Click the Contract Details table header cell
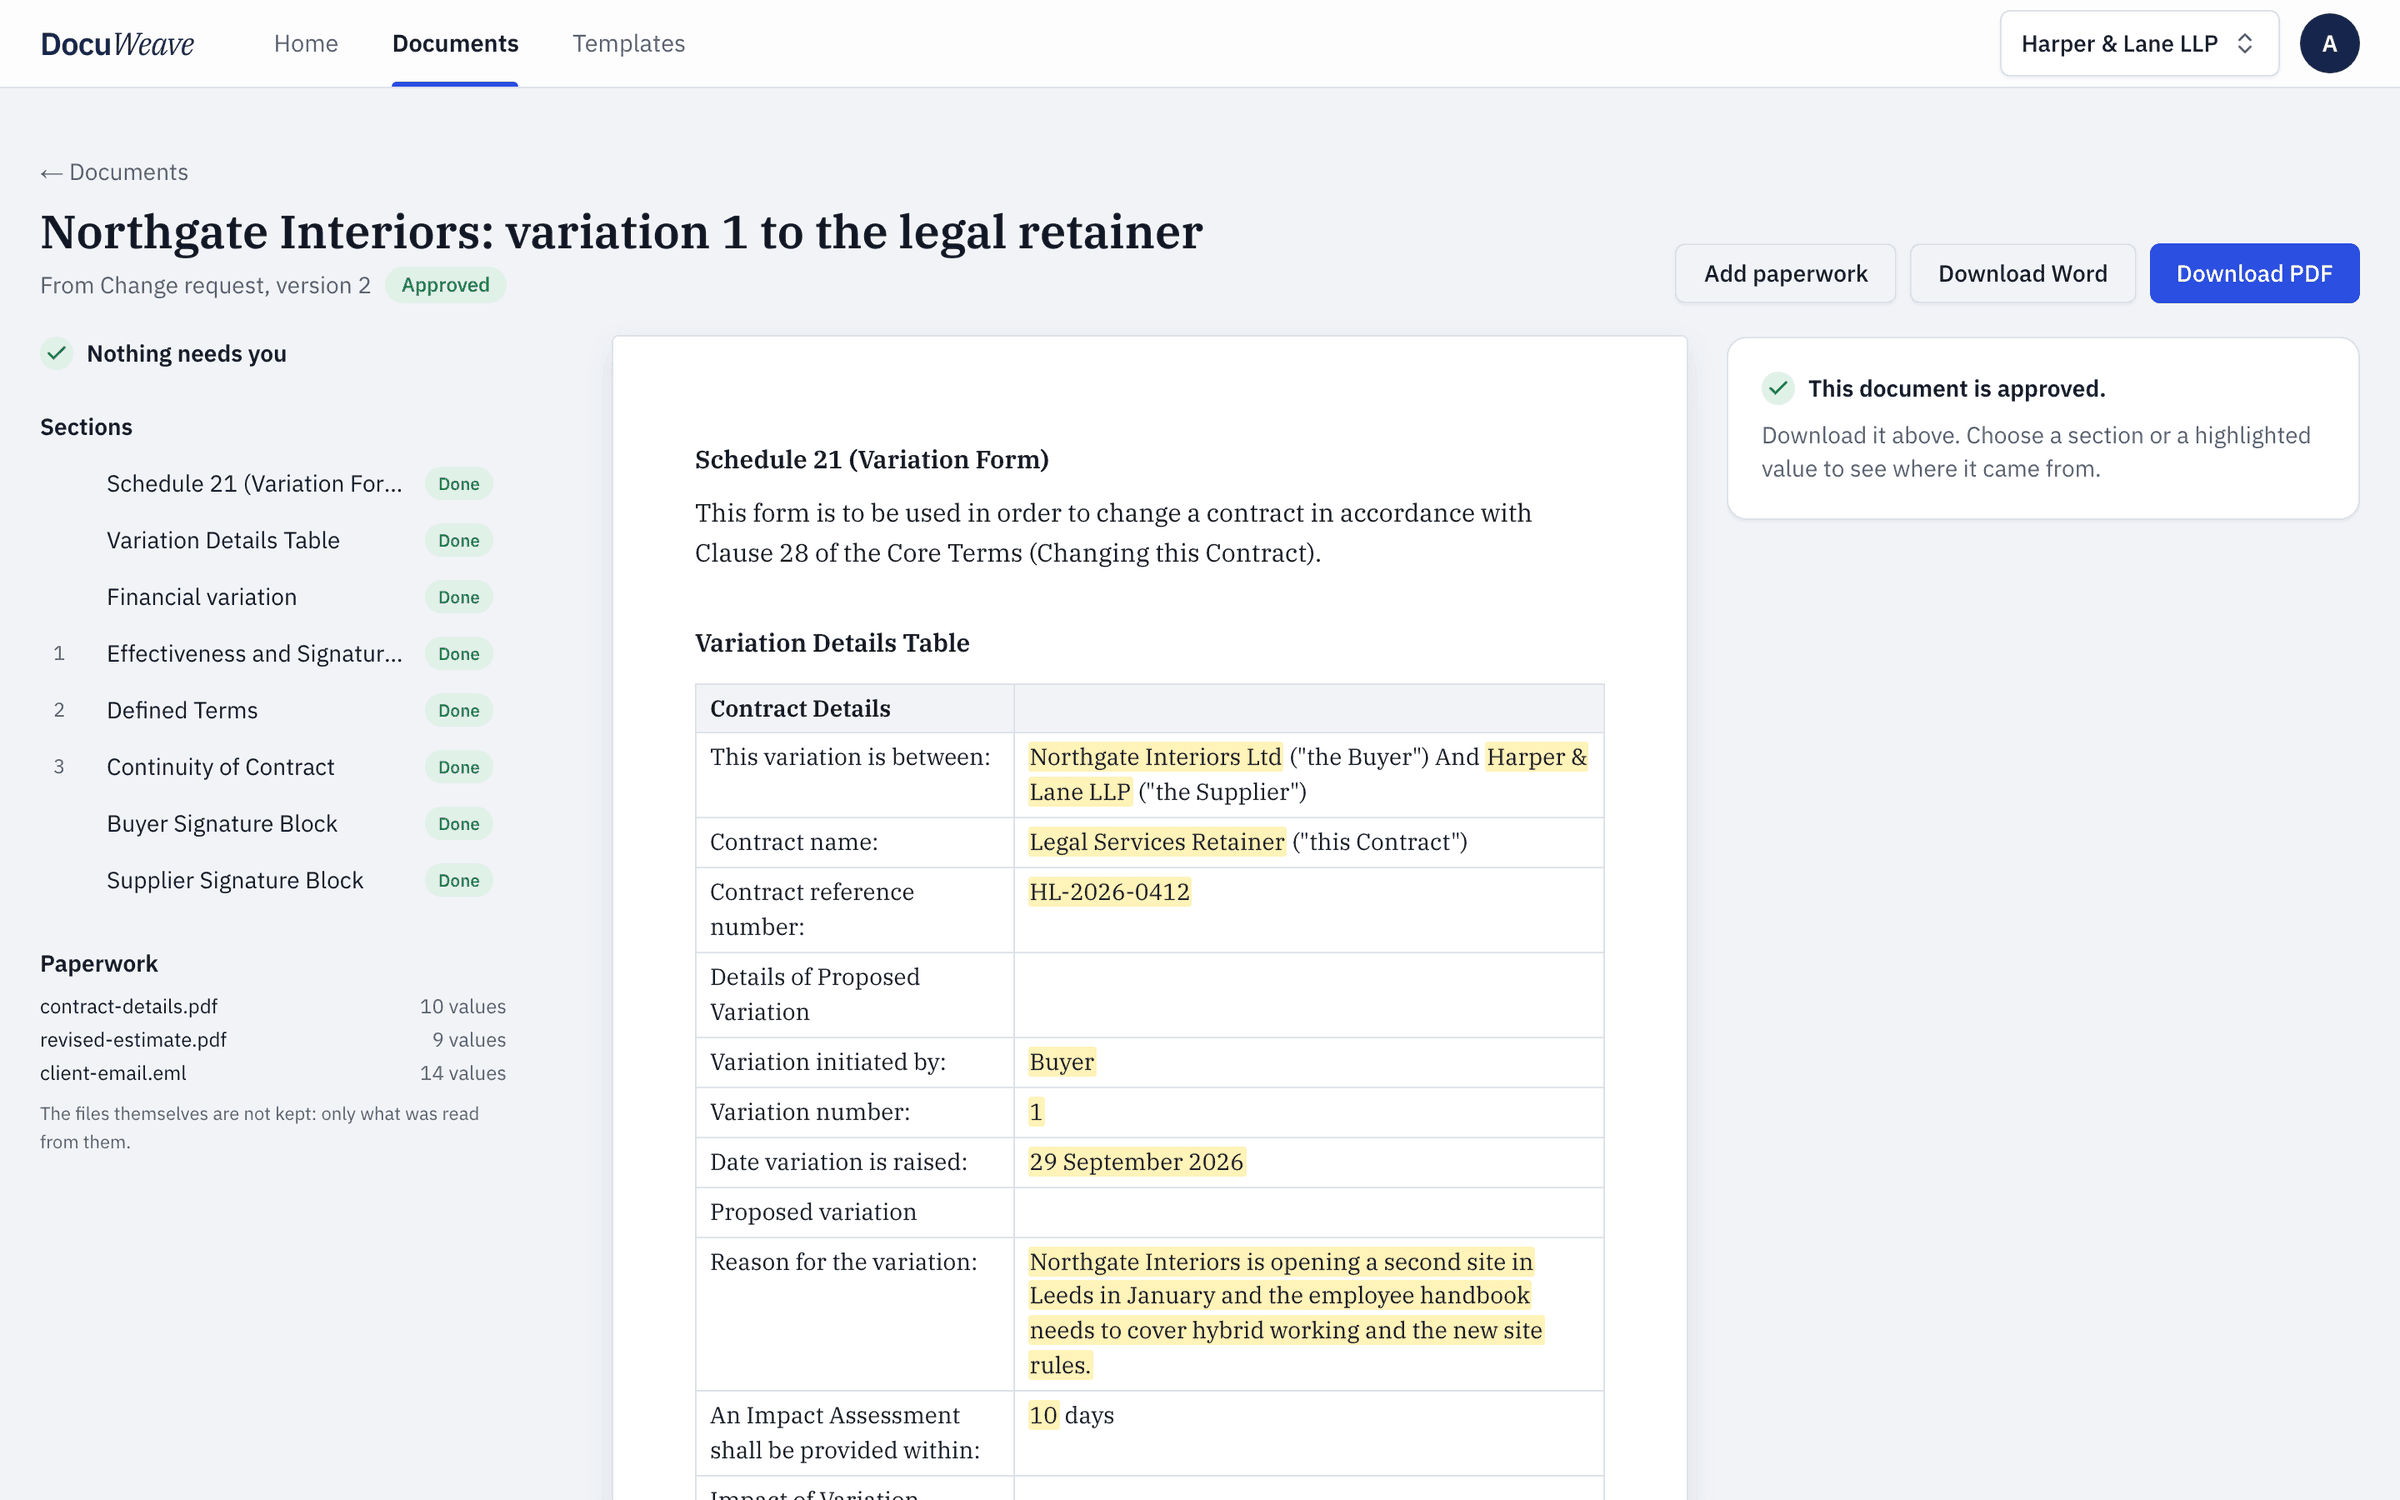Viewport: 2400px width, 1500px height. [855, 709]
